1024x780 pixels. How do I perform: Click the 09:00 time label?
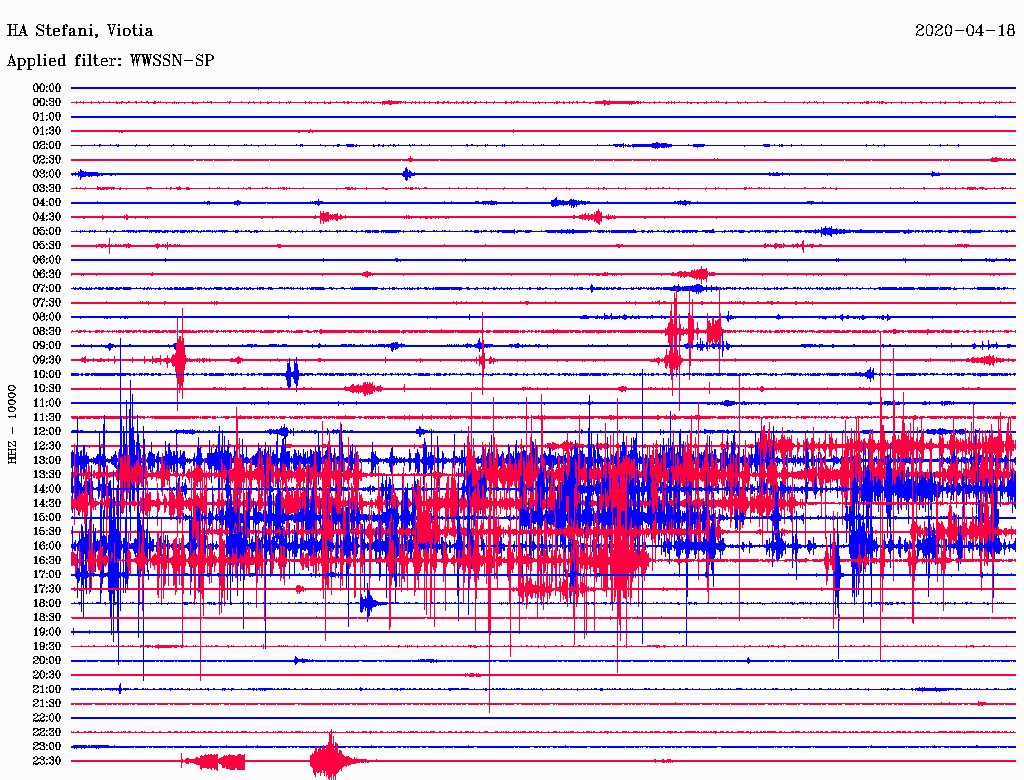[47, 346]
